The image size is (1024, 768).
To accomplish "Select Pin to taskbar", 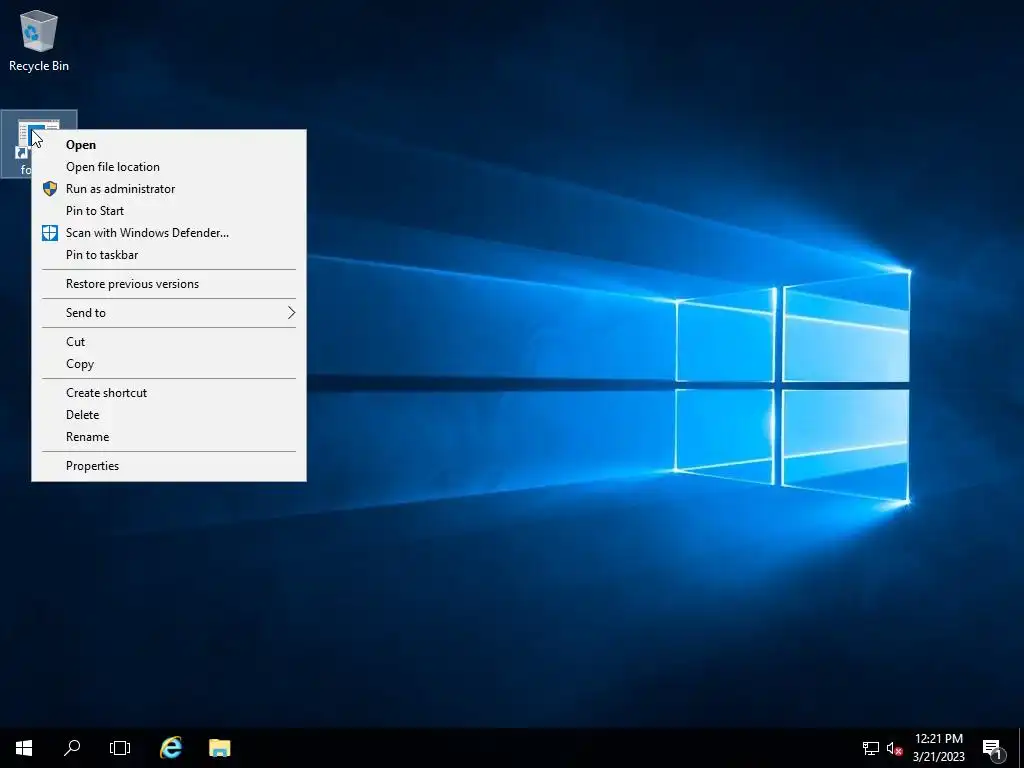I will 169,255.
